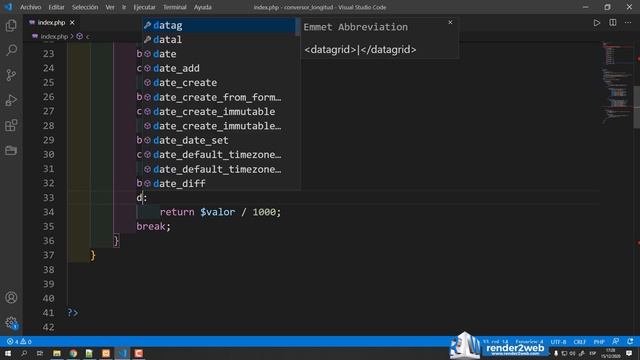Screen dimensions: 640x360
Task: Open the Manage gear icon
Action: (x=11, y=323)
